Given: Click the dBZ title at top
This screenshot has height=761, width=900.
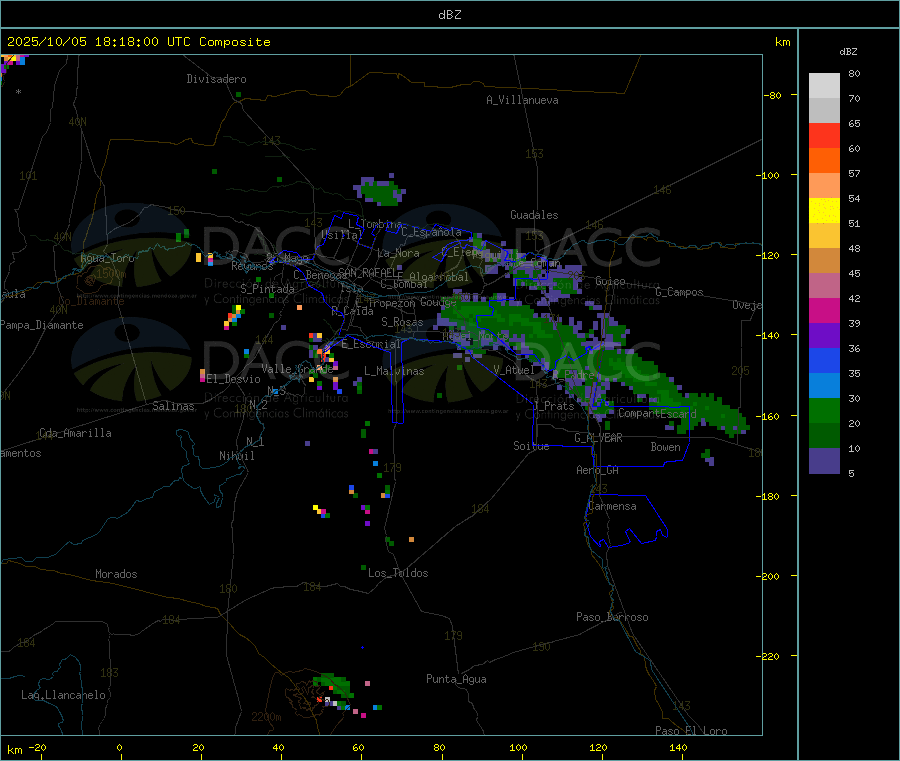Looking at the screenshot, I should click(449, 15).
